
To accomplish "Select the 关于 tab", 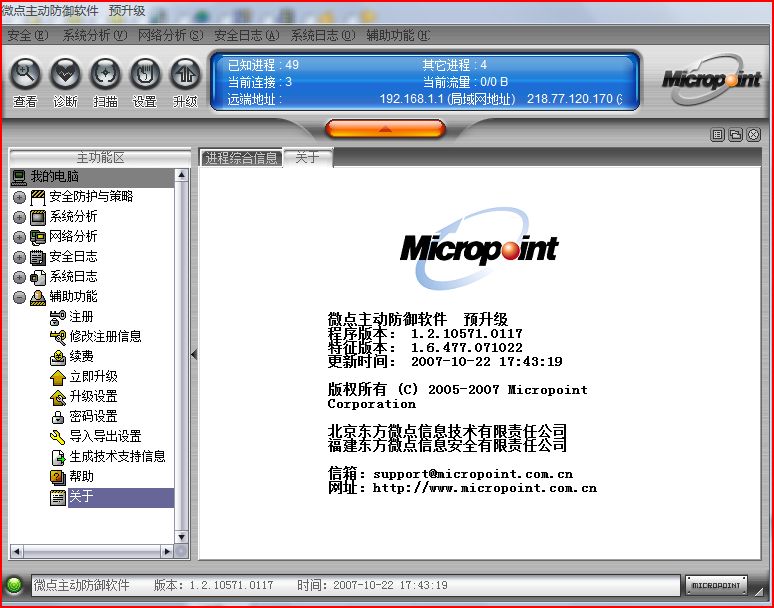I will 308,157.
